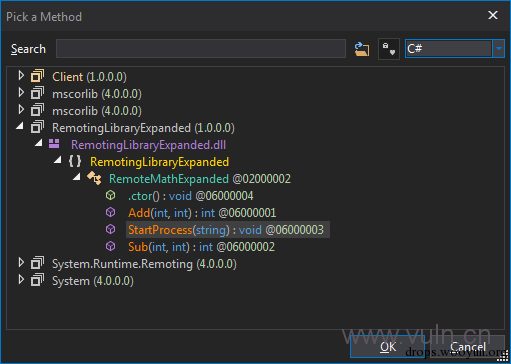Select the Client (1.0.0.0) tree row

pos(89,77)
